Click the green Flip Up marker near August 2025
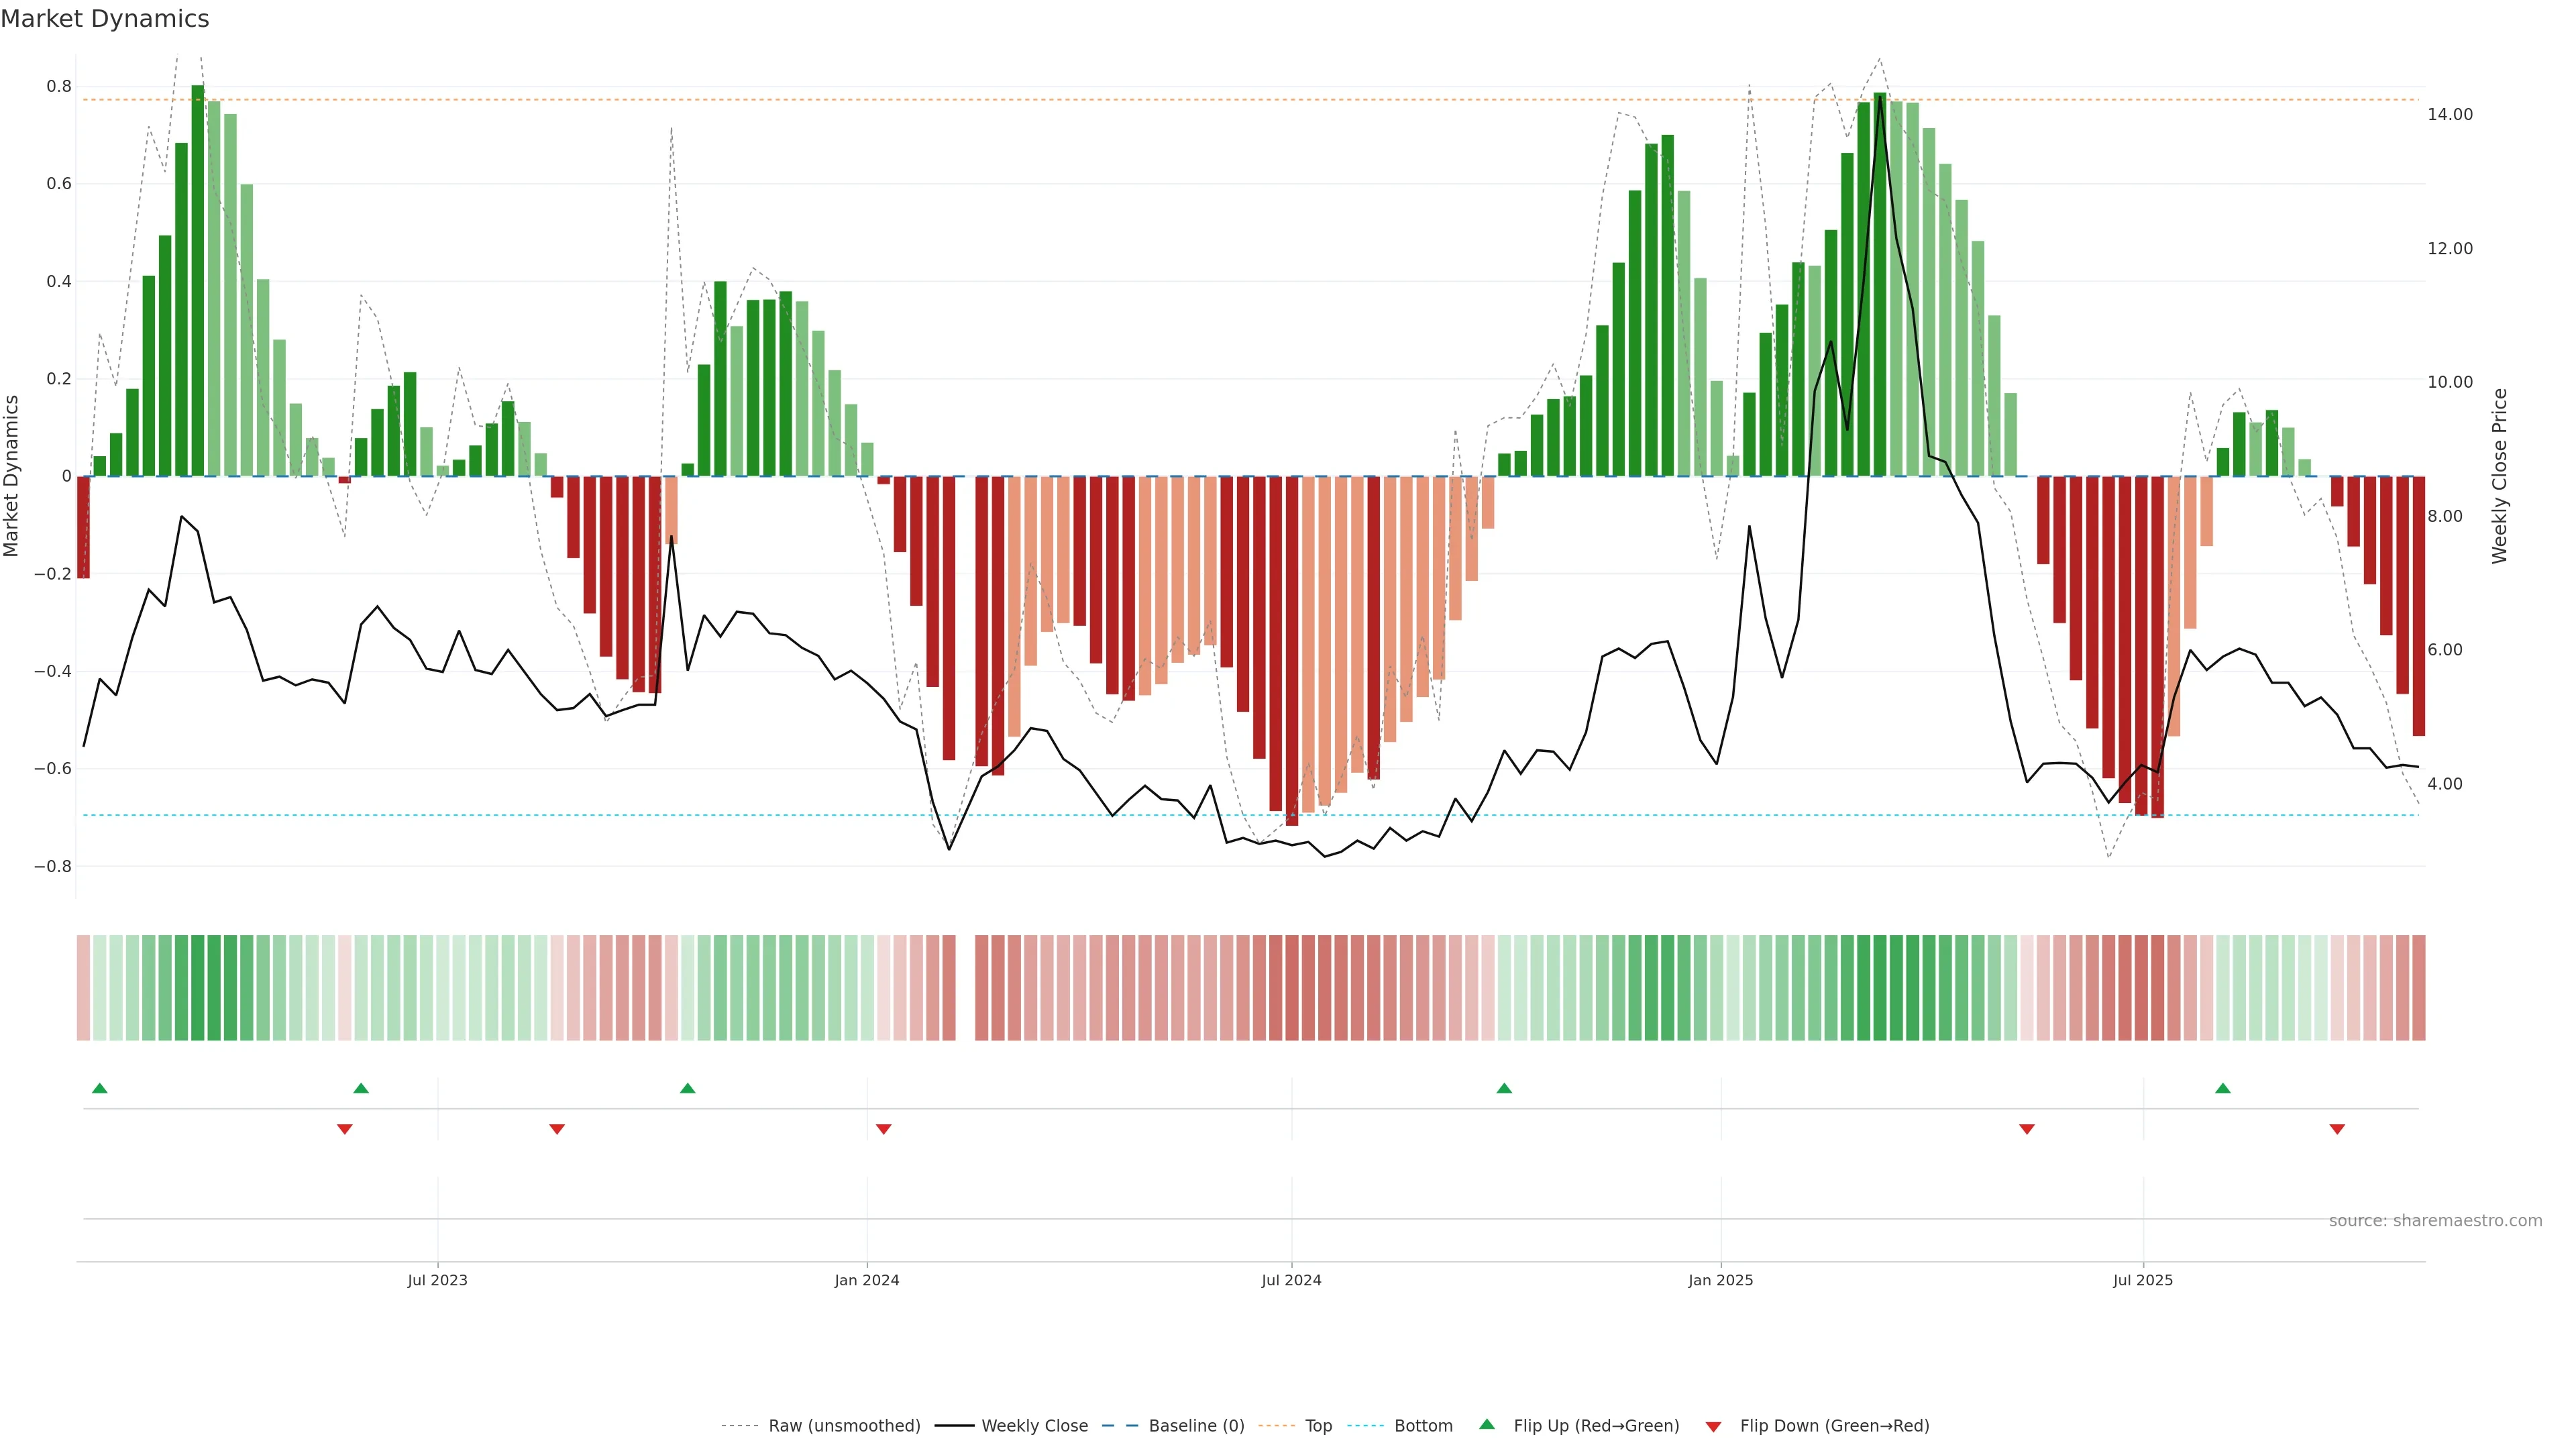The height and width of the screenshot is (1449, 2576). pyautogui.click(x=2223, y=1088)
